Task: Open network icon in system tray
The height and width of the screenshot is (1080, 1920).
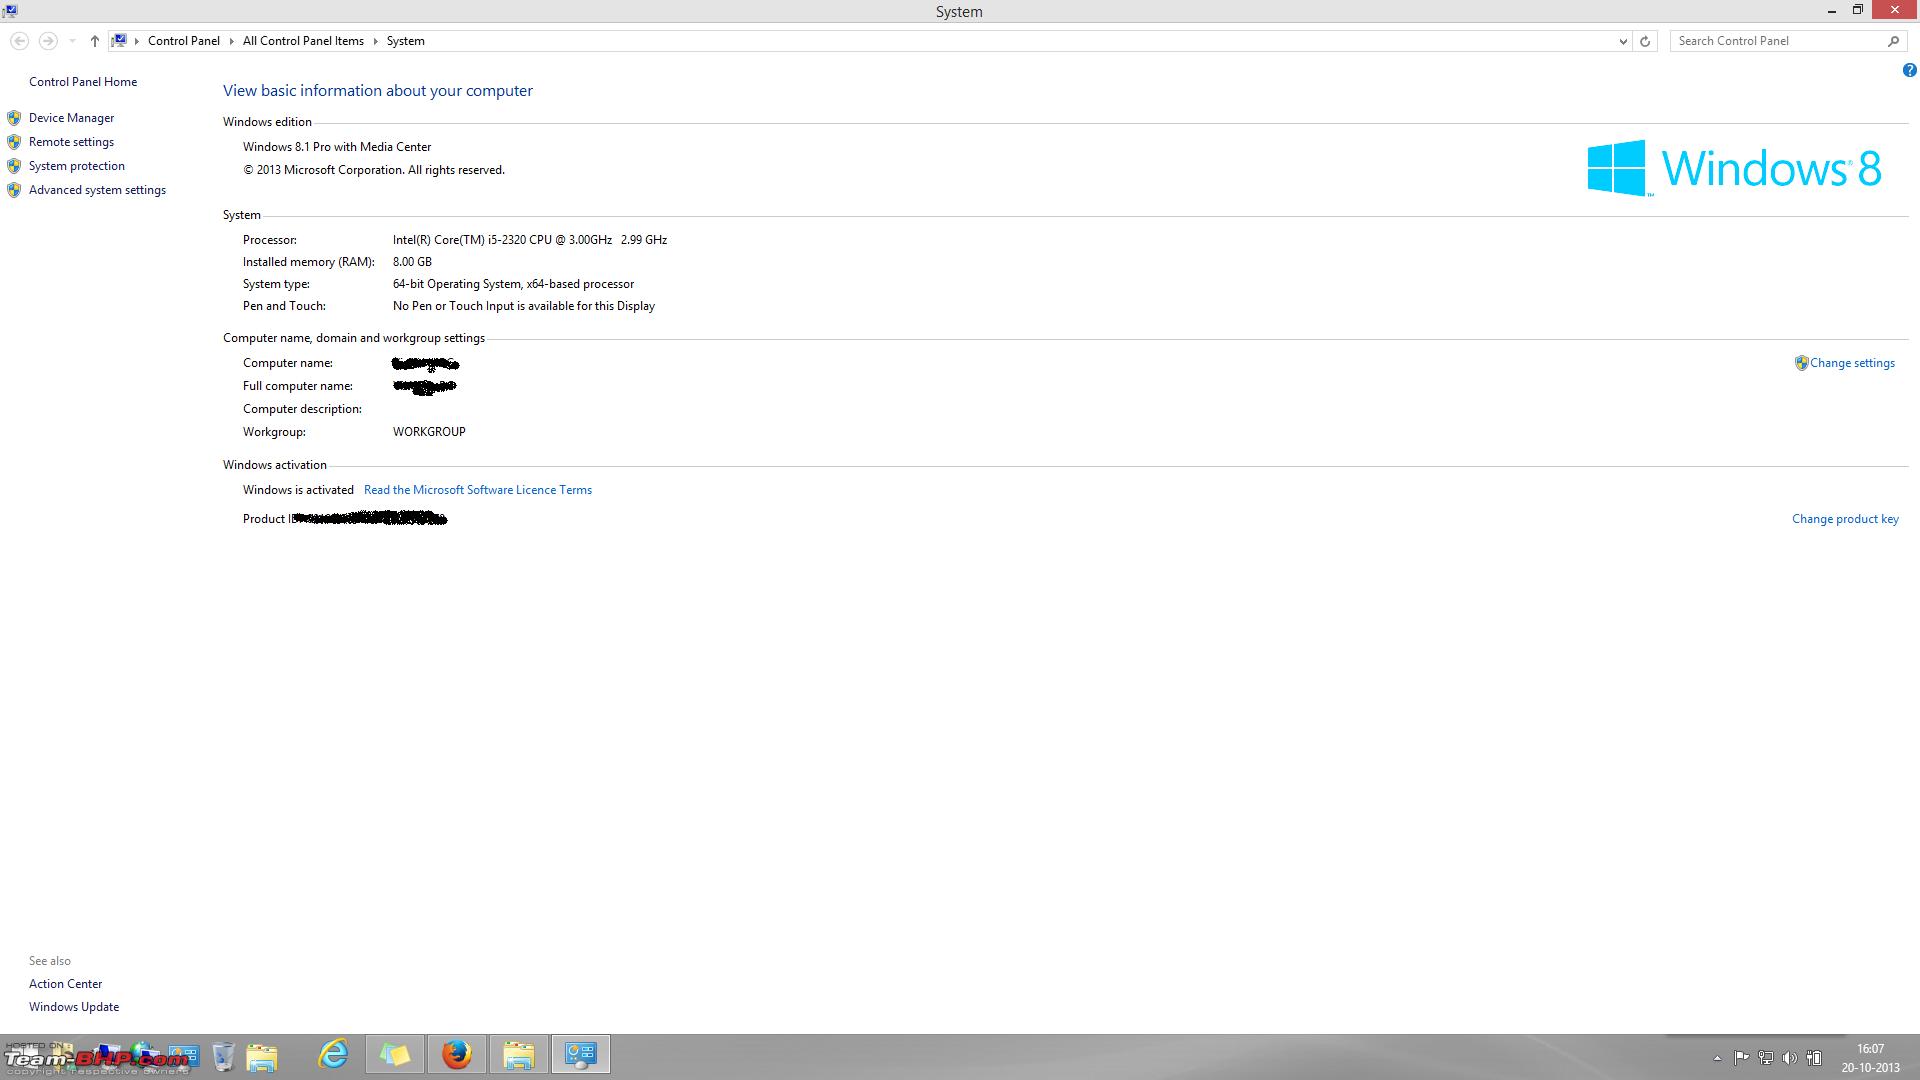Action: click(x=1765, y=1058)
